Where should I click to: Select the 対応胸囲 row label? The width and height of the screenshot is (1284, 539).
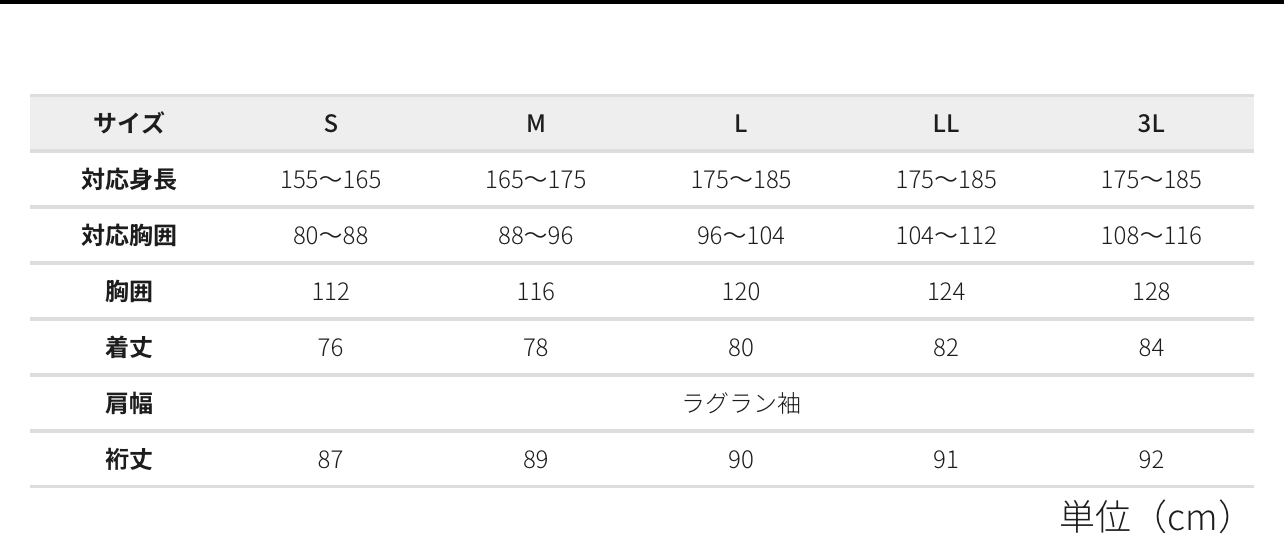129,236
